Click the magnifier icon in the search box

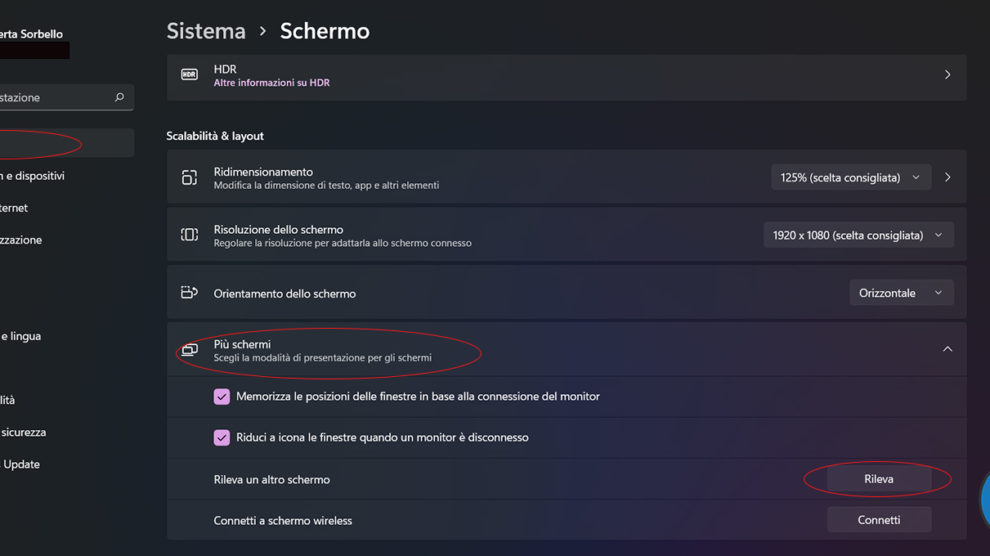pos(120,97)
